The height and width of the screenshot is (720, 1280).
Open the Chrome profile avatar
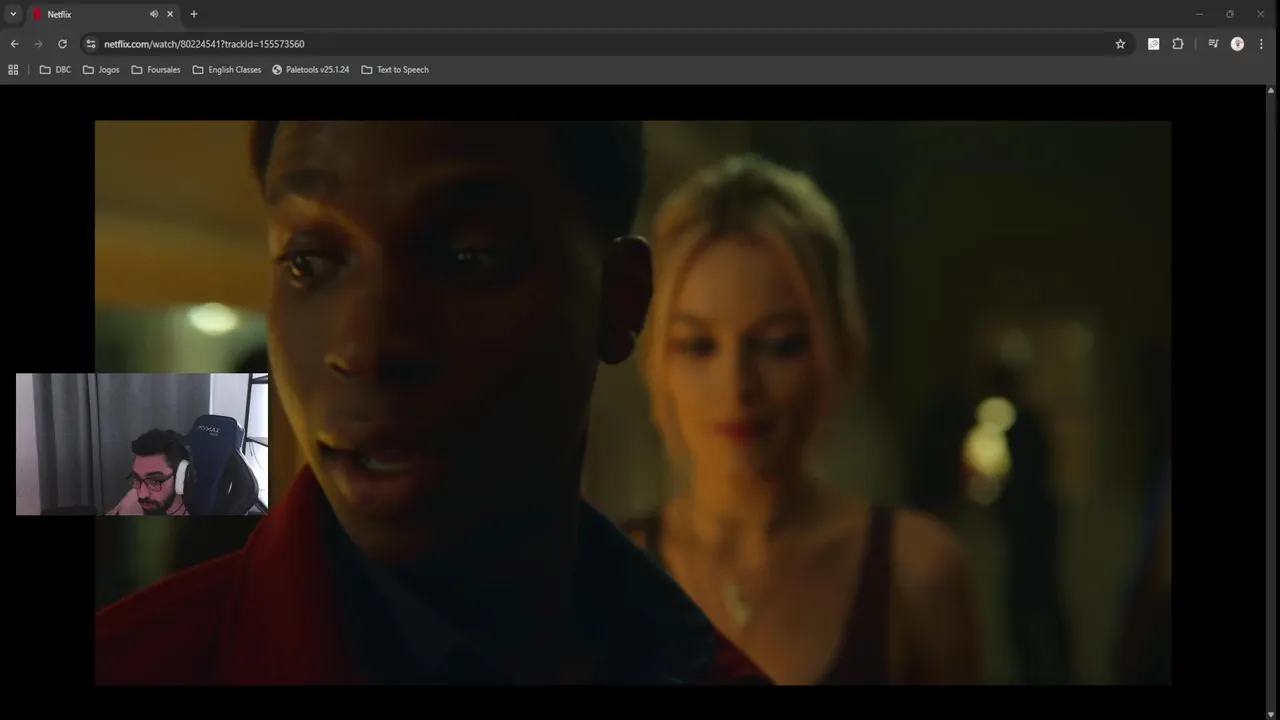pos(1237,44)
